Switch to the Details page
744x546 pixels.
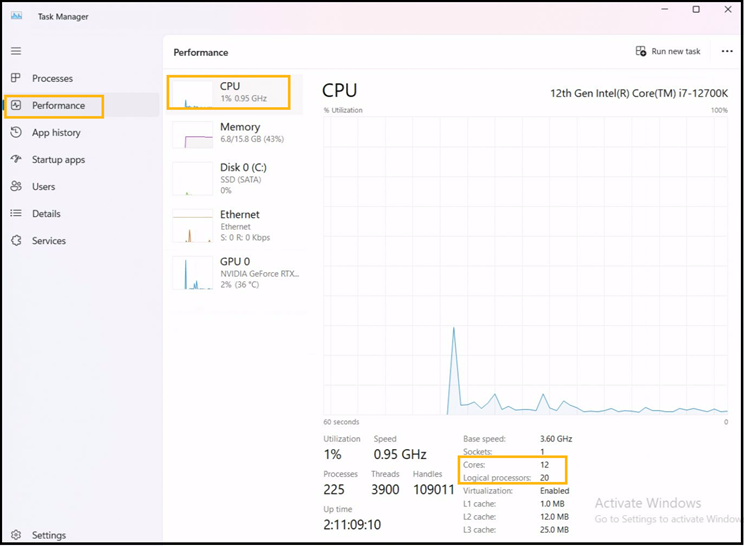[x=46, y=213]
